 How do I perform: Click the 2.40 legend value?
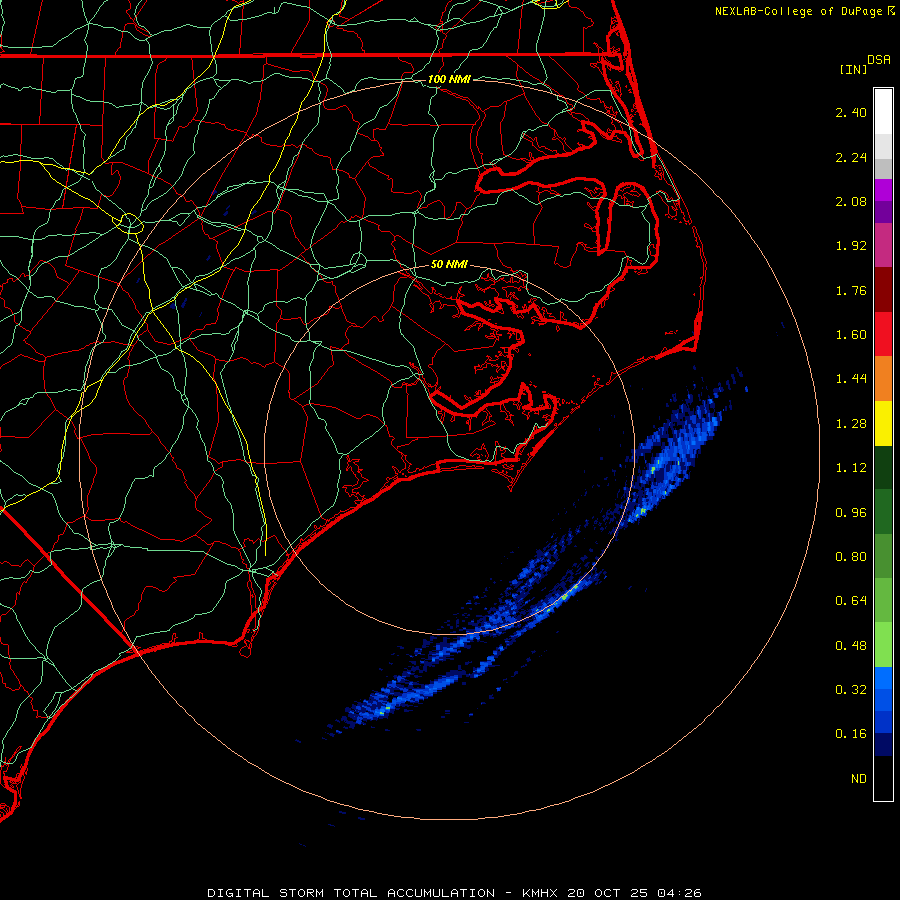[851, 112]
